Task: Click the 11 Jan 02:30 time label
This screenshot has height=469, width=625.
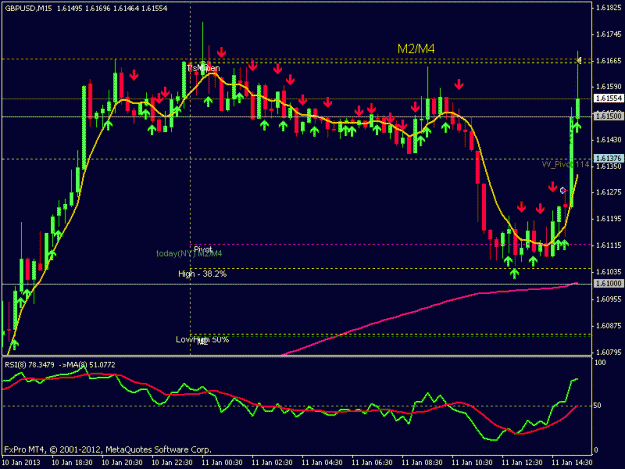Action: coord(272,463)
